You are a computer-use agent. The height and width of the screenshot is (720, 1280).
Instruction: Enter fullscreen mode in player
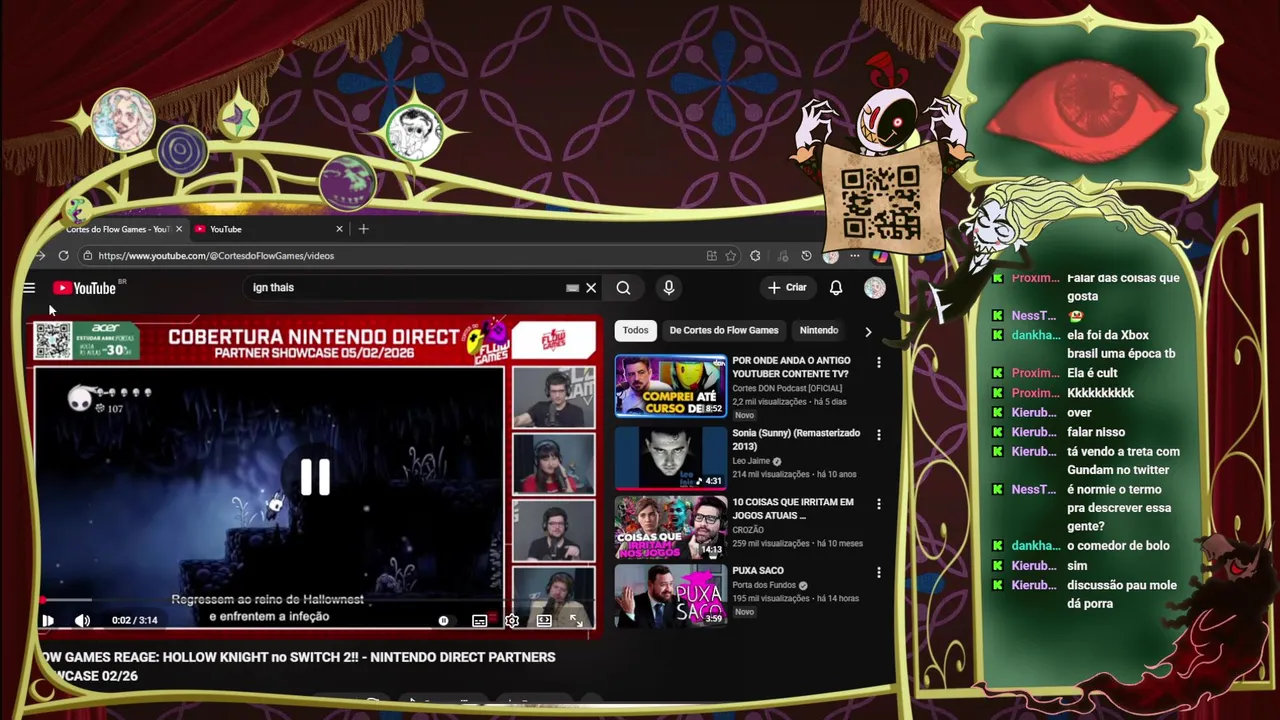coord(576,621)
